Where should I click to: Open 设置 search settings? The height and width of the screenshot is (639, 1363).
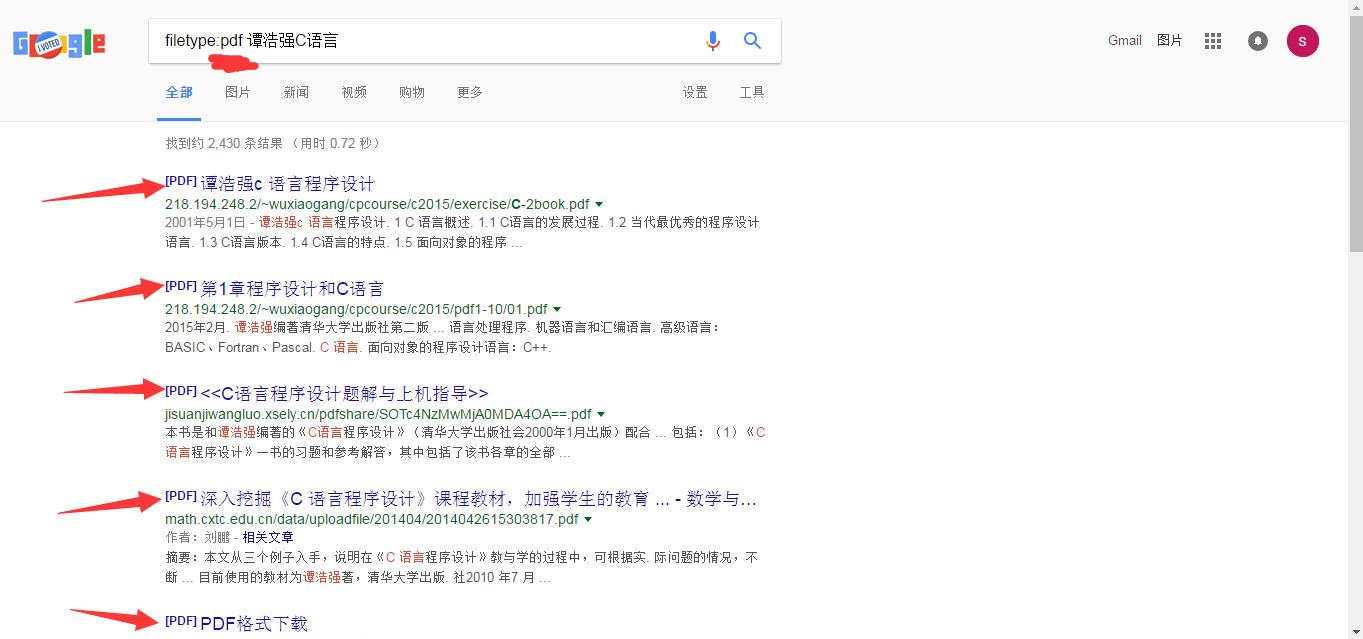pyautogui.click(x=695, y=92)
